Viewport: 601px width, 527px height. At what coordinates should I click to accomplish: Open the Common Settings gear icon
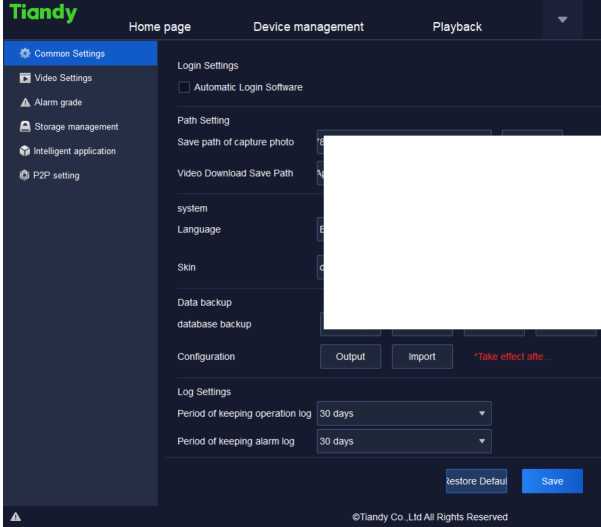pyautogui.click(x=25, y=53)
